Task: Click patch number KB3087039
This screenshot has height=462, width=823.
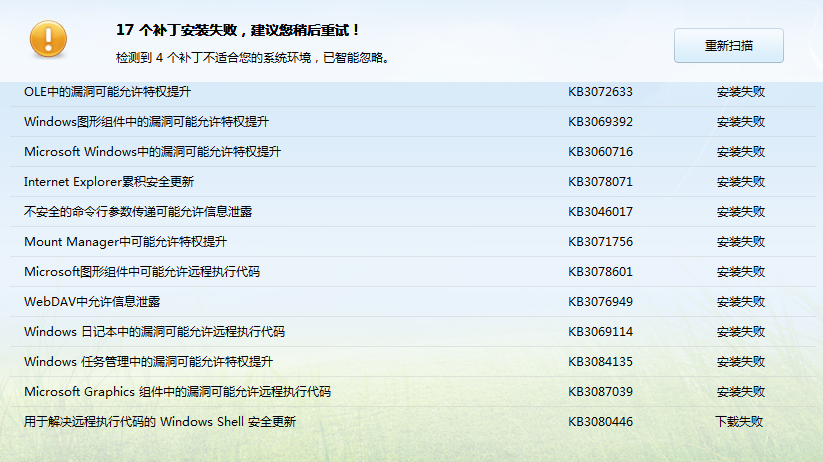Action: pos(600,391)
